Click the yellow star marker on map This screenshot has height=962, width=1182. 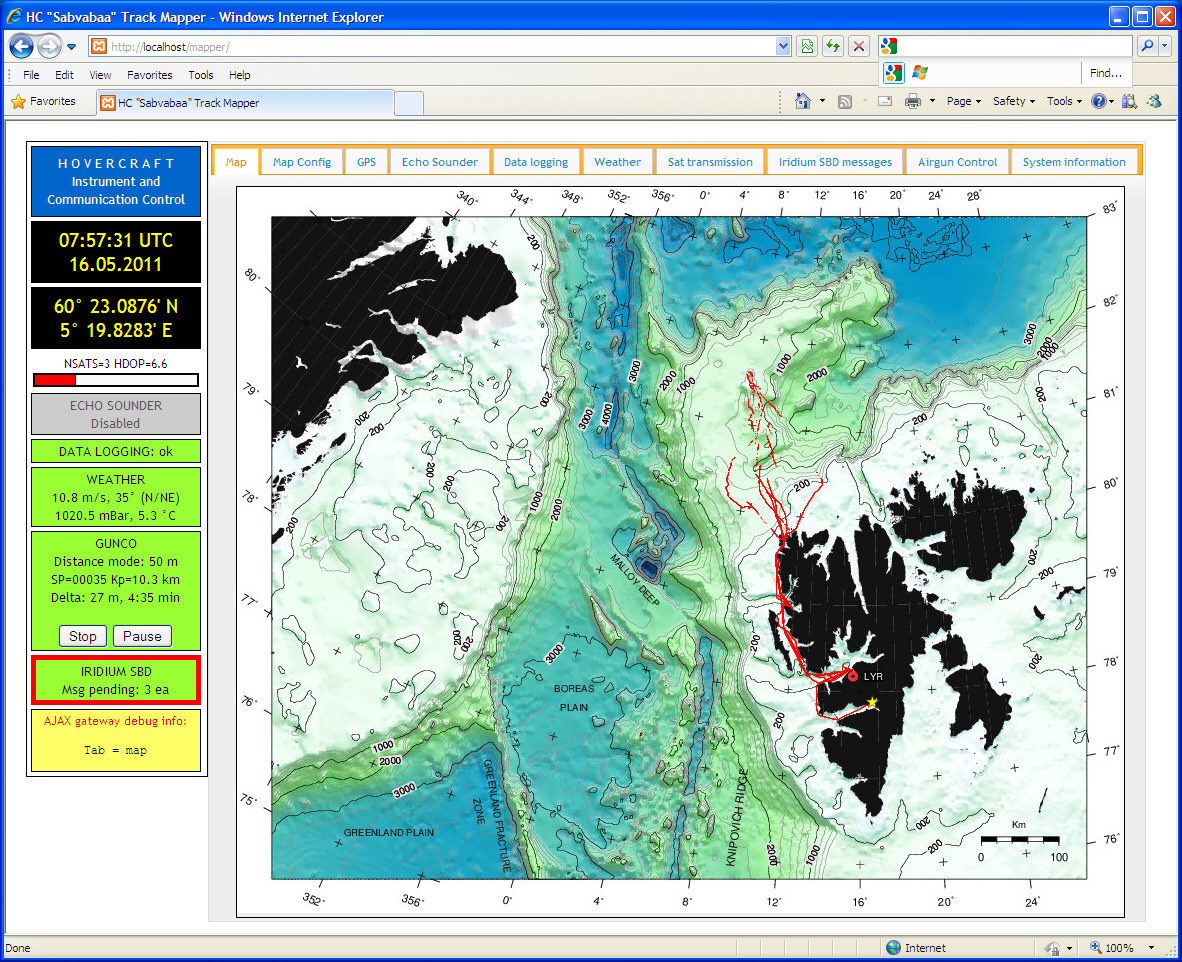tap(872, 702)
